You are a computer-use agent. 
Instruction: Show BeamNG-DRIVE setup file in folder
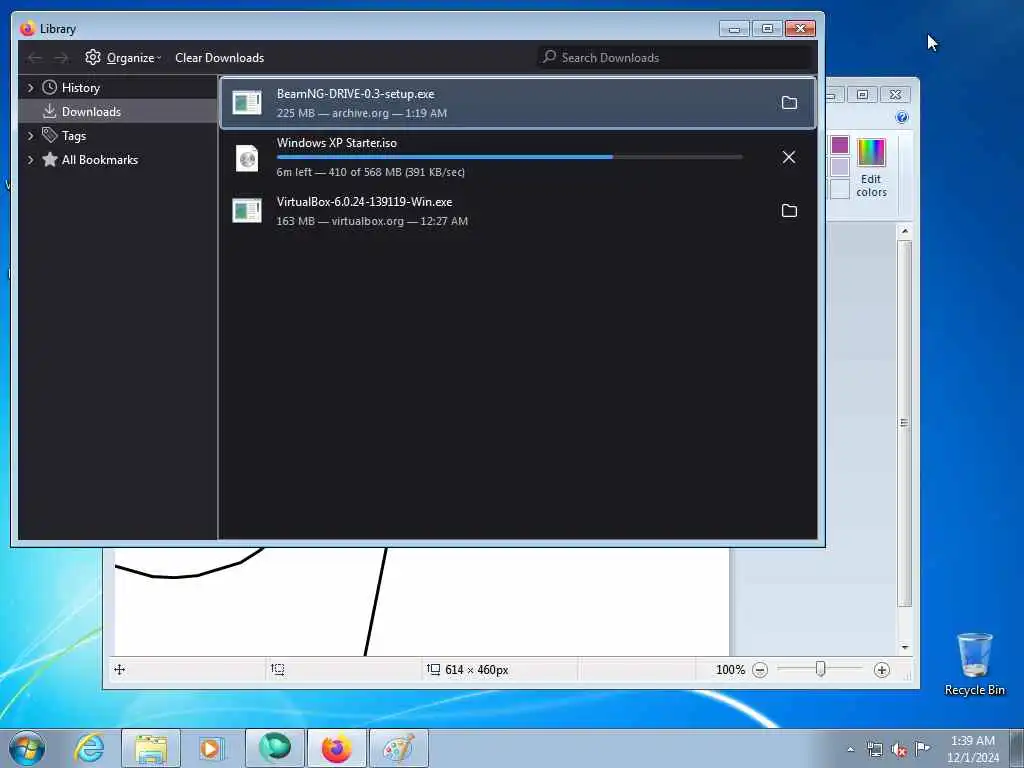pyautogui.click(x=789, y=103)
